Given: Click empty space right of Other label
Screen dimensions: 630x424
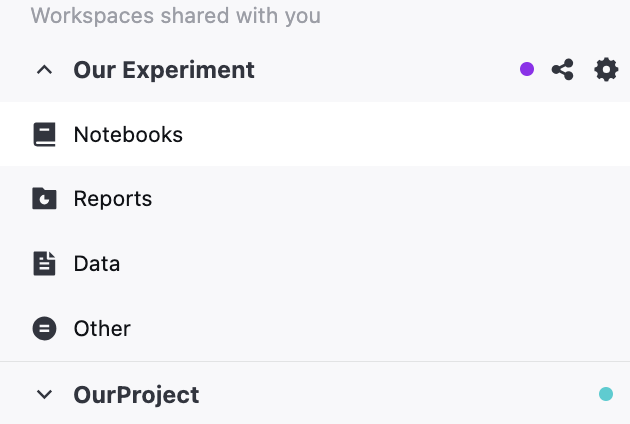Looking at the screenshot, I should [400, 328].
